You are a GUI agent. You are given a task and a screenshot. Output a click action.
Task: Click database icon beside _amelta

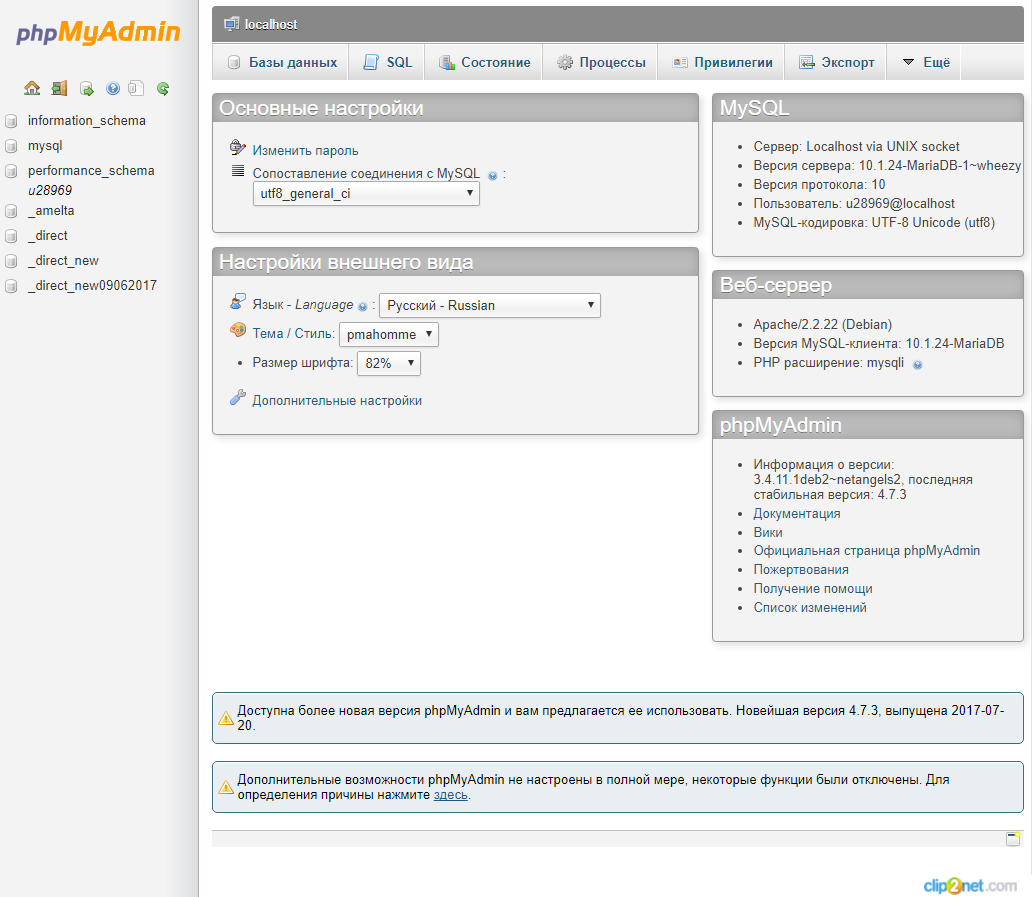click(x=11, y=211)
